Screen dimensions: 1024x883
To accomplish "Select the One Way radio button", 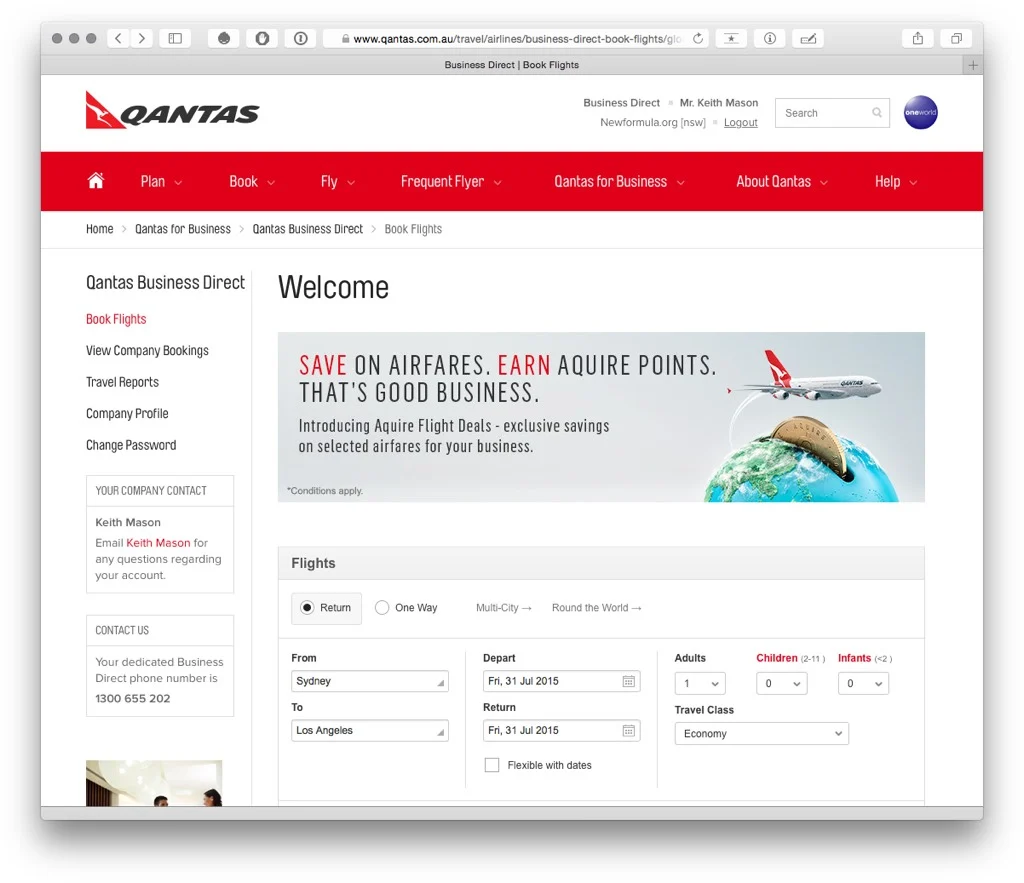I will tap(382, 607).
